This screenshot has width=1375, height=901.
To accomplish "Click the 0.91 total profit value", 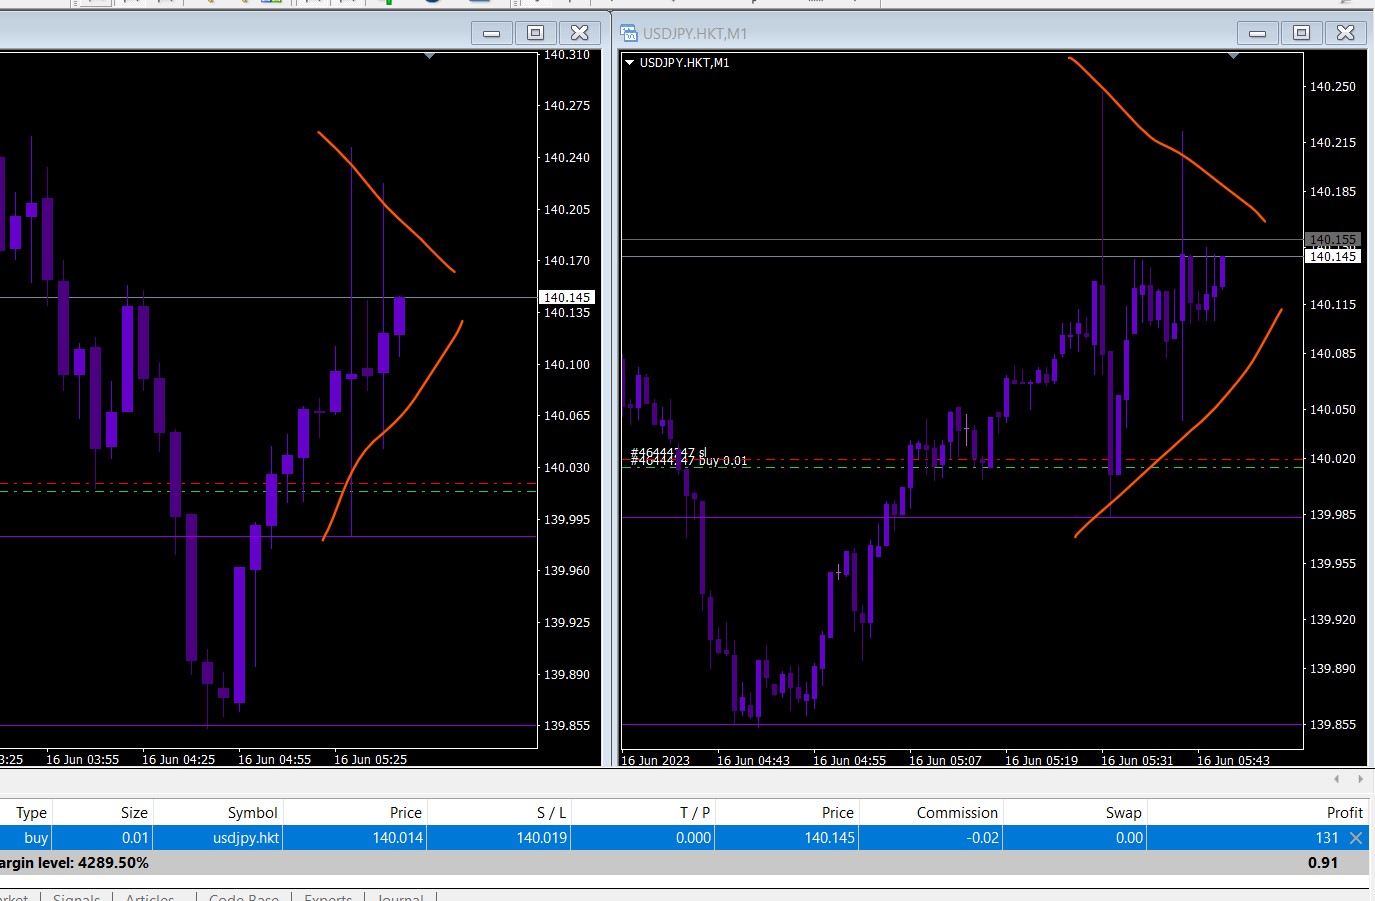I will click(1323, 863).
